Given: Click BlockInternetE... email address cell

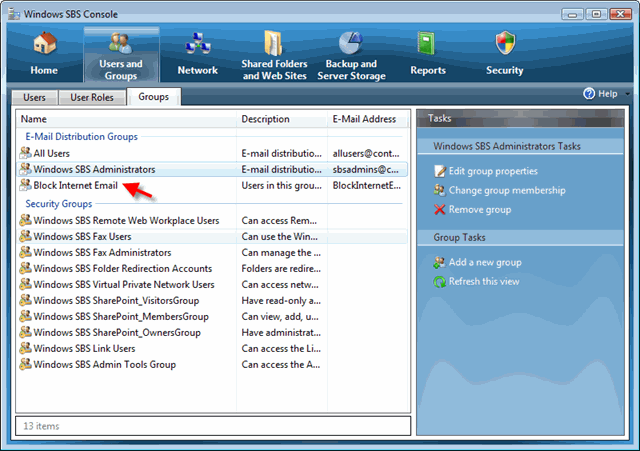Looking at the screenshot, I should click(x=367, y=185).
